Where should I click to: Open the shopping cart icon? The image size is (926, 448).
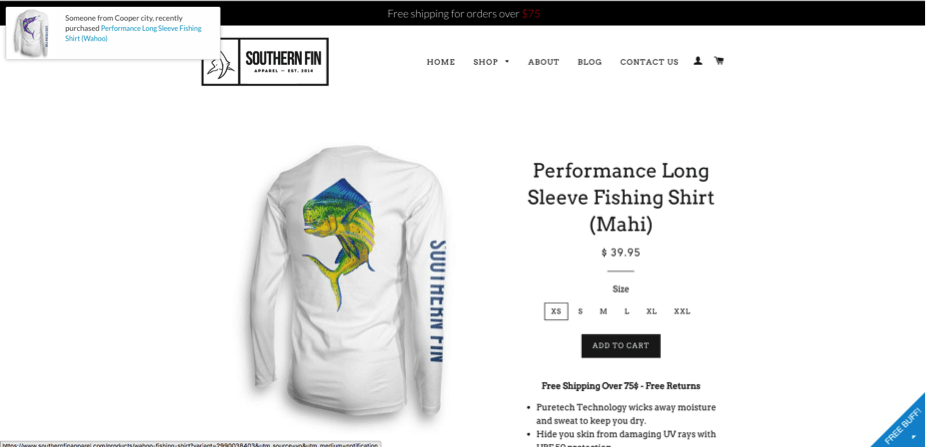coord(719,61)
